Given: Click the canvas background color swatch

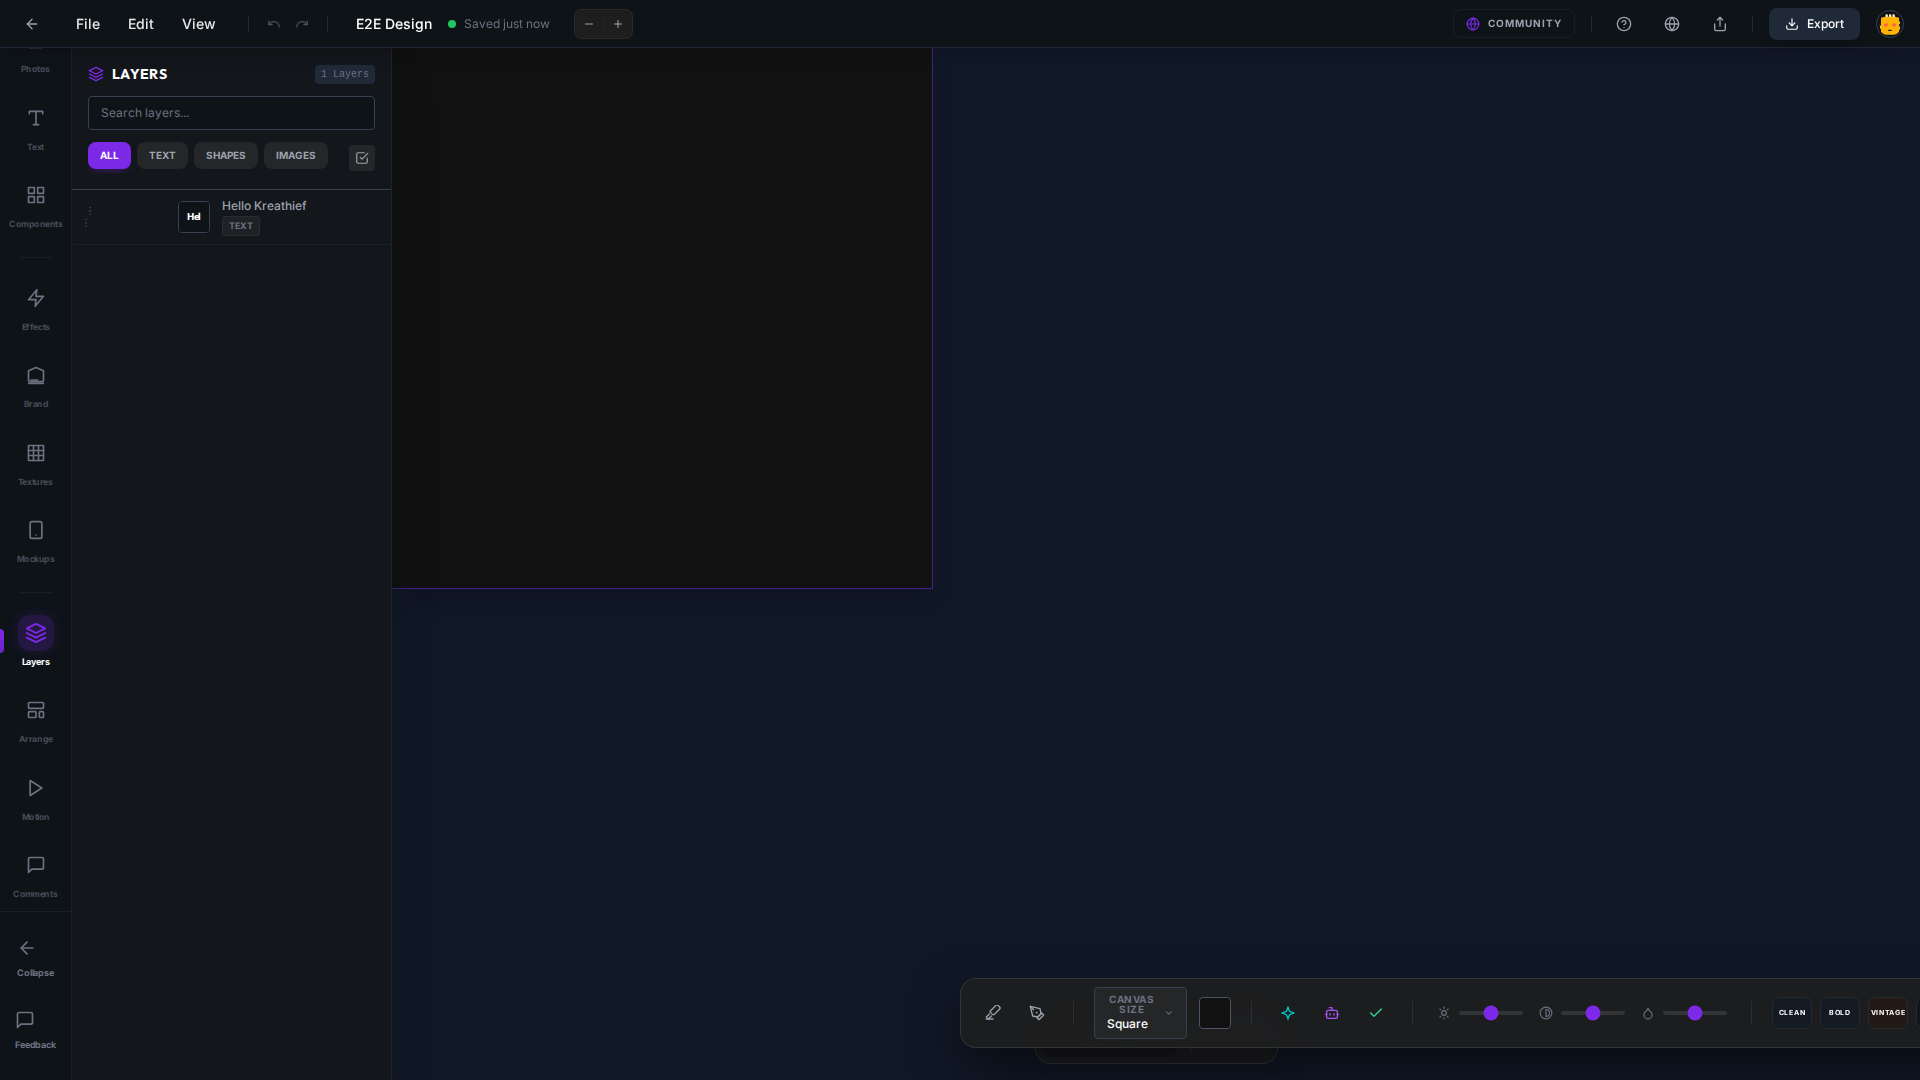Looking at the screenshot, I should coord(1215,1013).
